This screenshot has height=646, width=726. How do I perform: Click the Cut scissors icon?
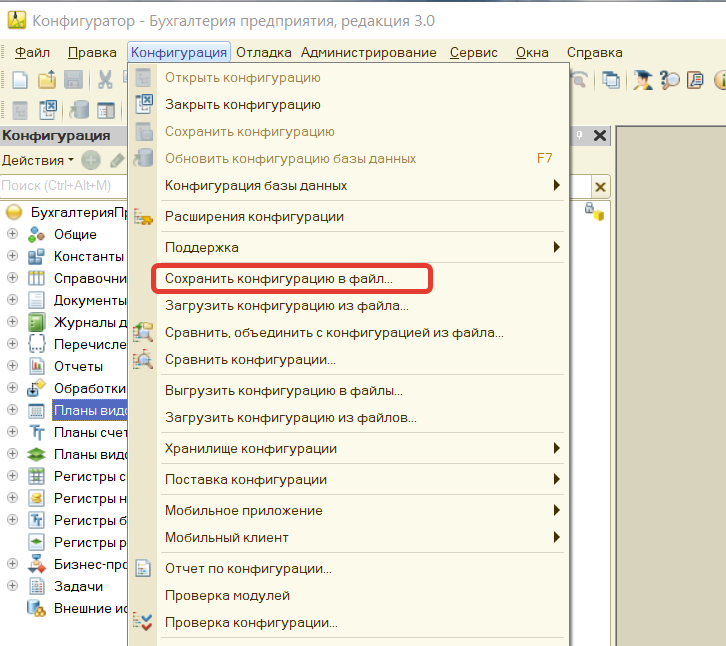pos(102,80)
